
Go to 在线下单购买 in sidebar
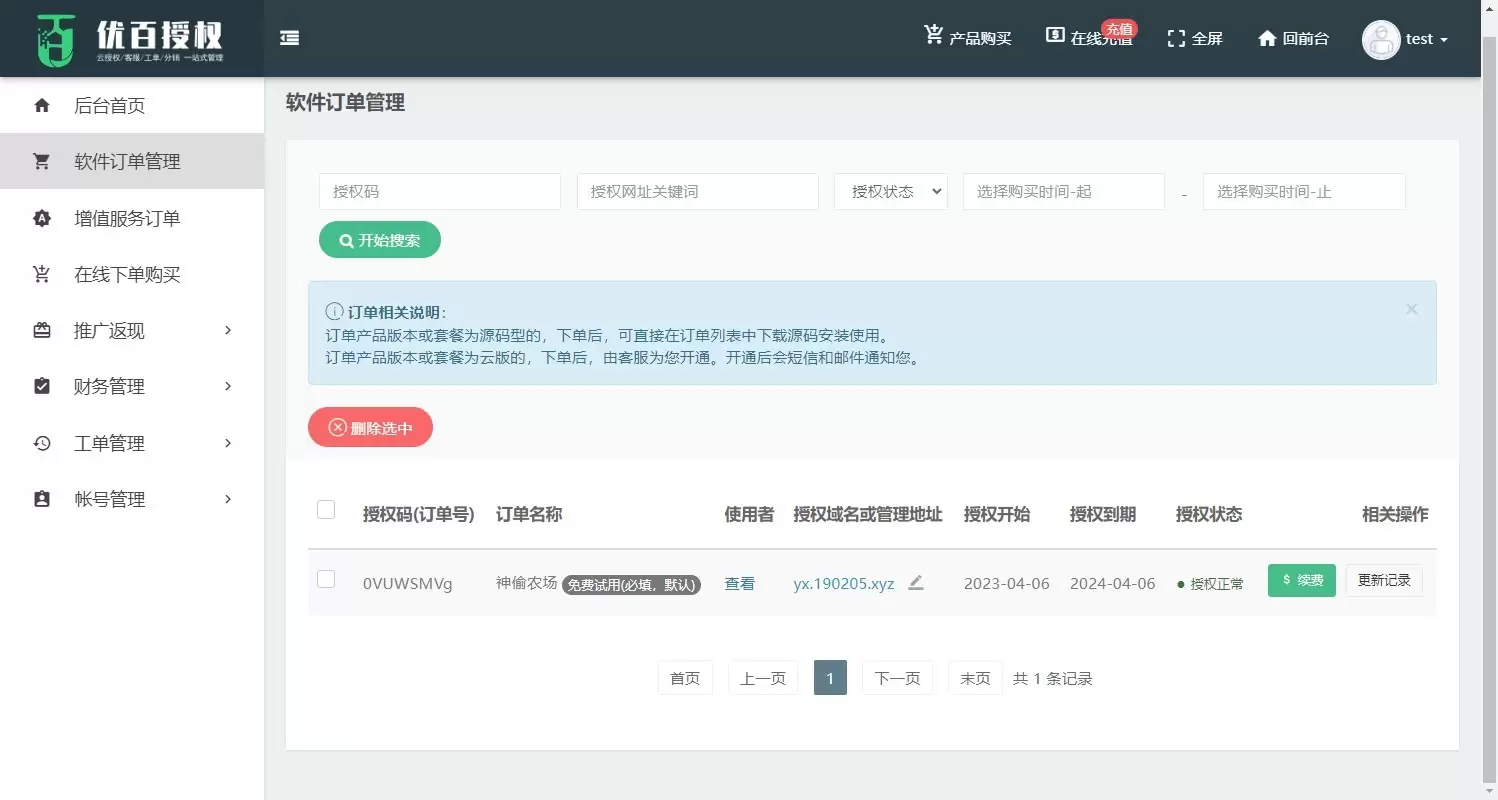tap(132, 274)
